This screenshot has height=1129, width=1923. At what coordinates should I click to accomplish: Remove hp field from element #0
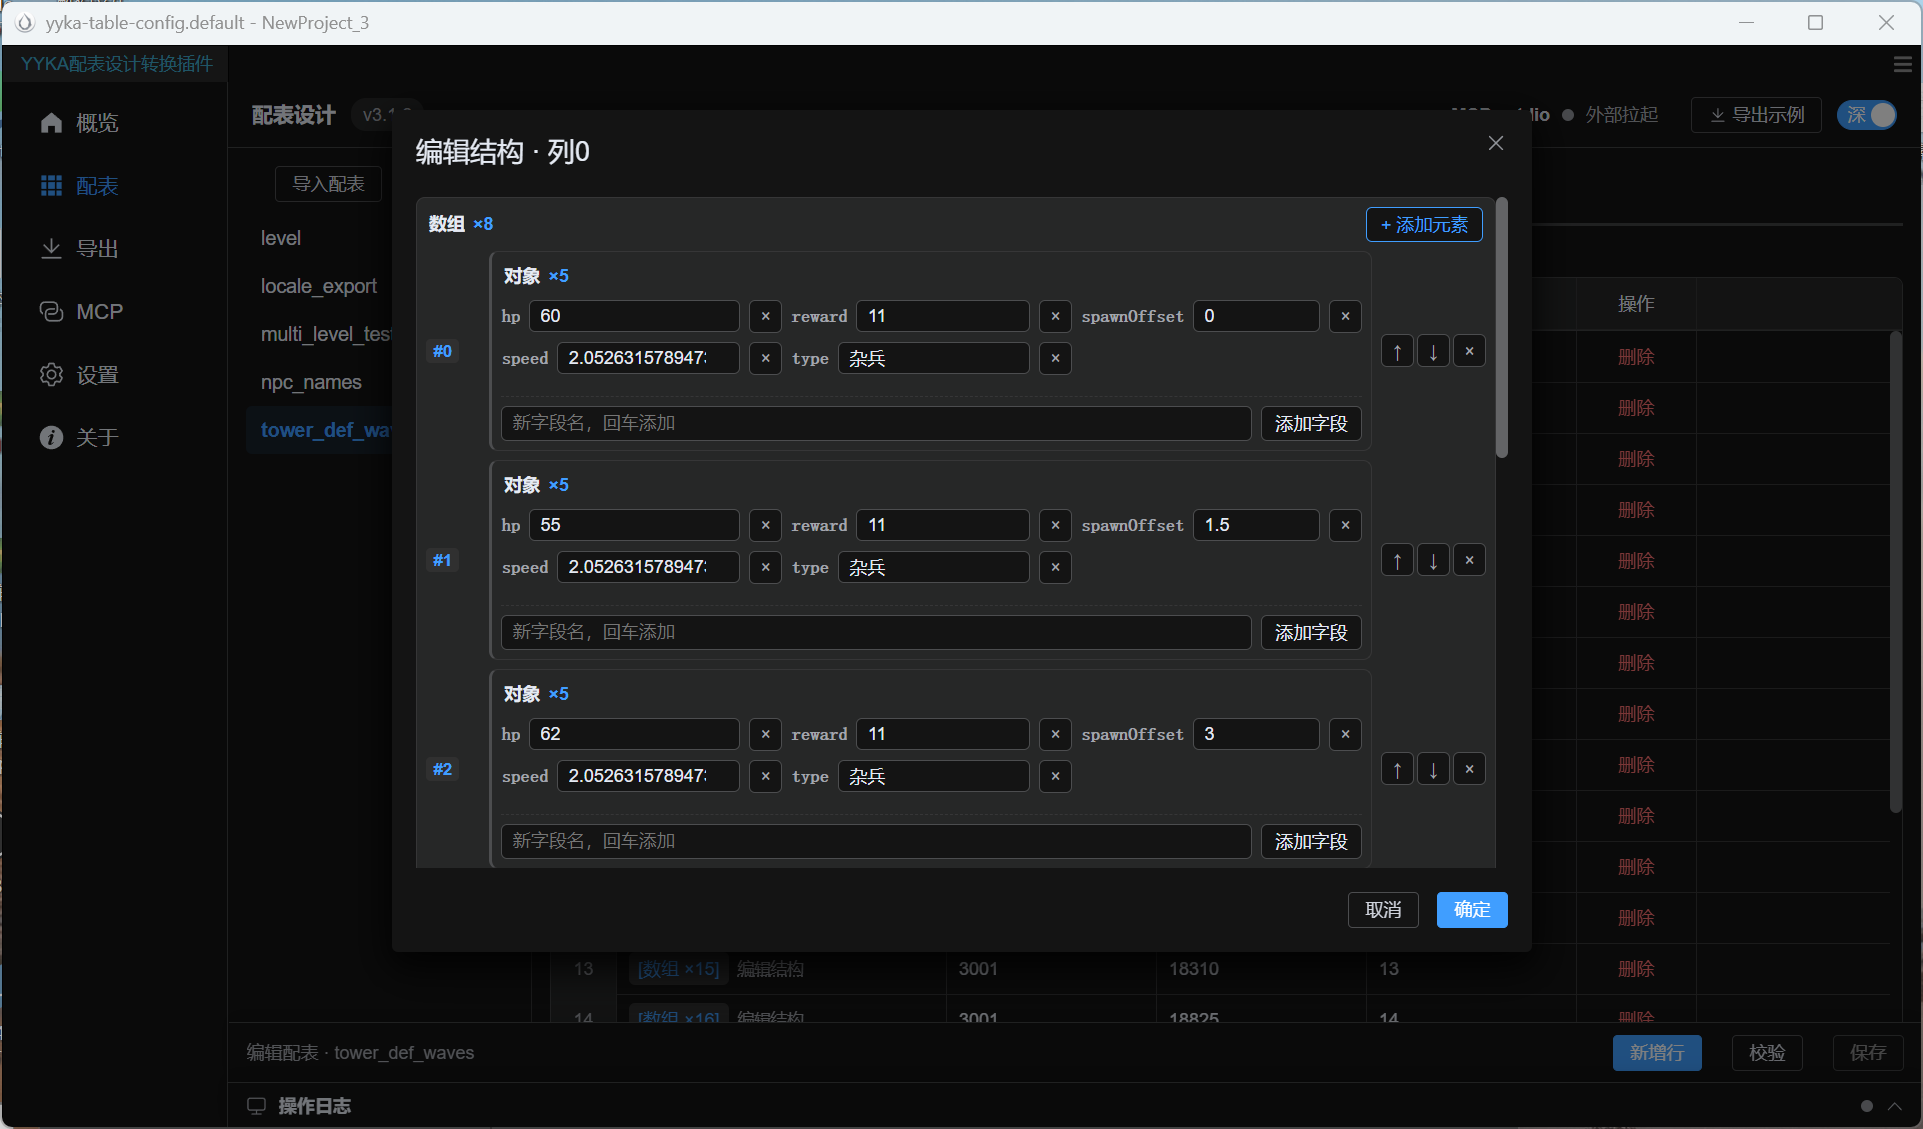pyautogui.click(x=765, y=316)
